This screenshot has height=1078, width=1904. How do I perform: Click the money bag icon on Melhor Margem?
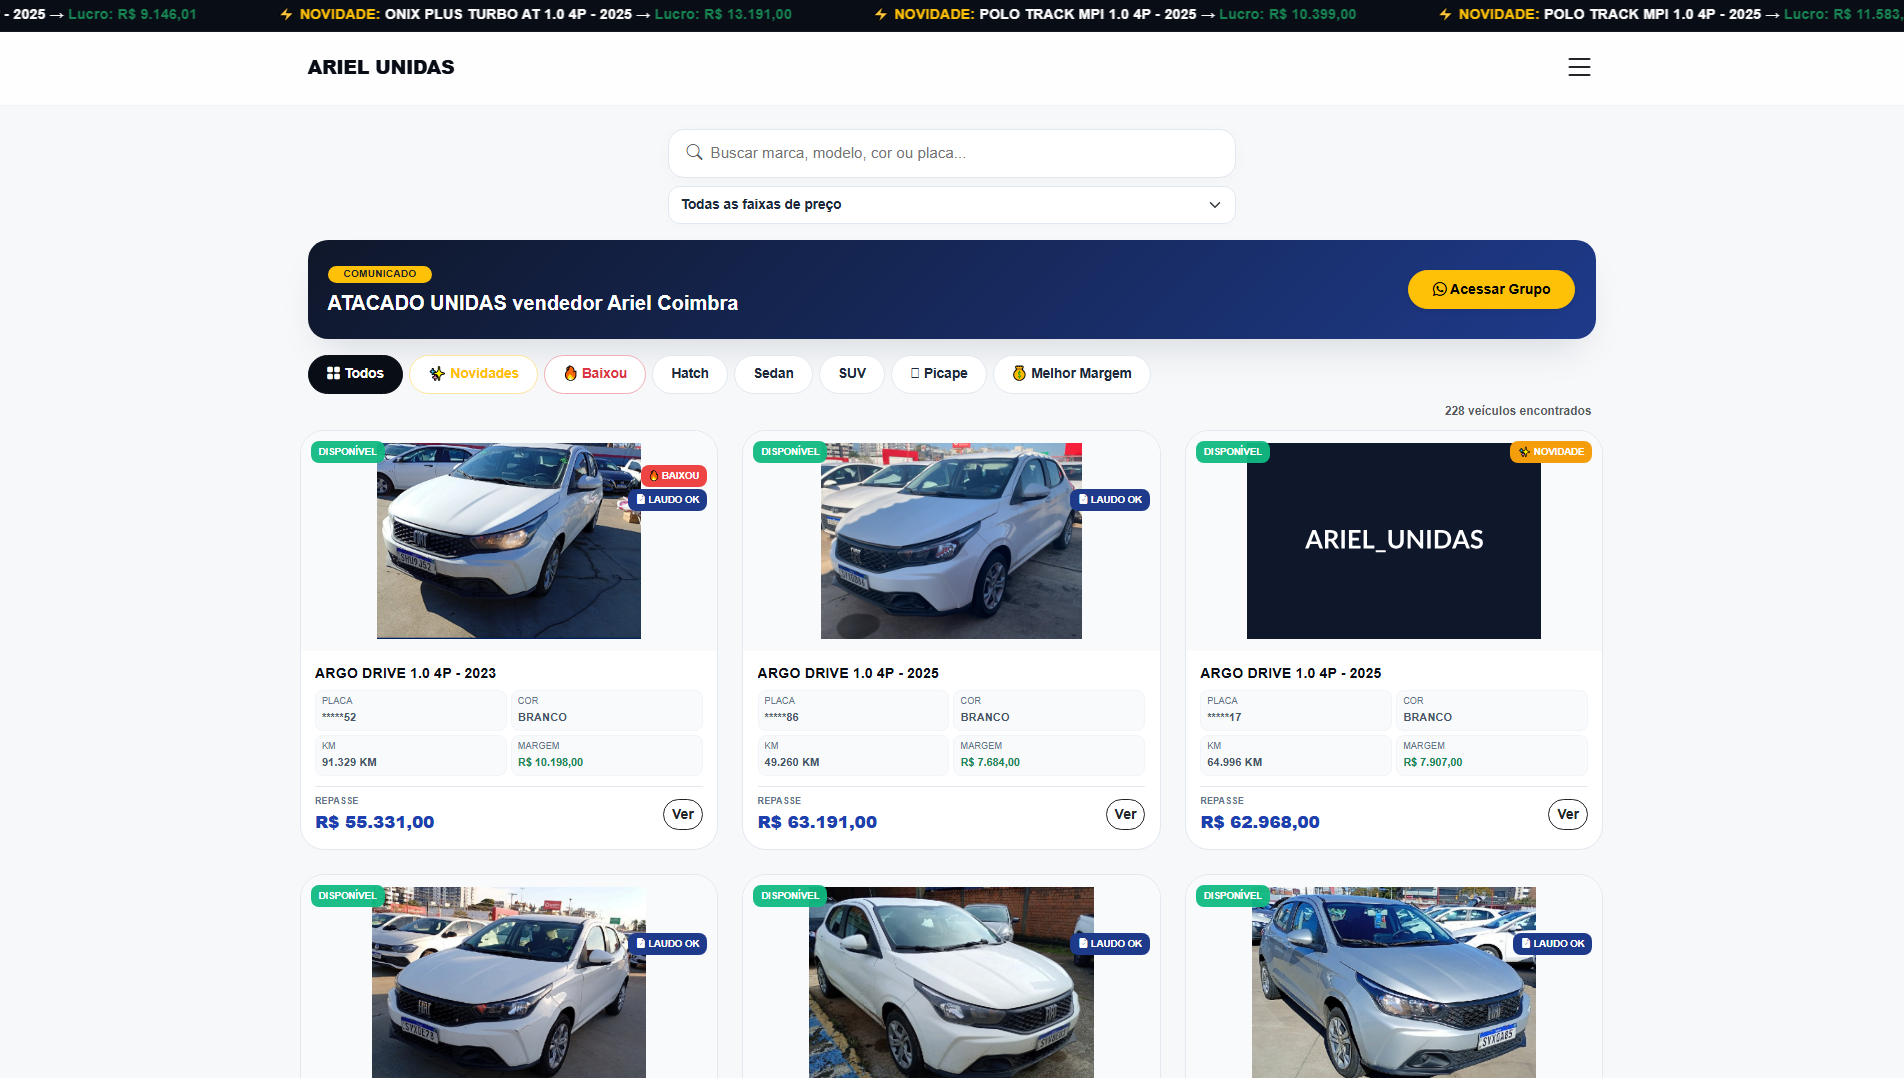click(x=1019, y=373)
